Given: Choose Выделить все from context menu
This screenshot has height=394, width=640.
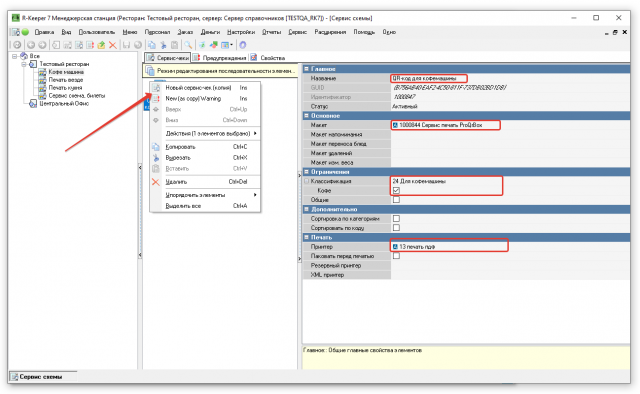Looking at the screenshot, I should [205, 206].
